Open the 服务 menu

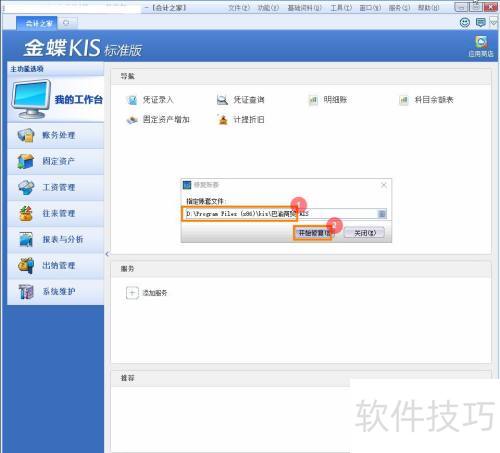(399, 7)
